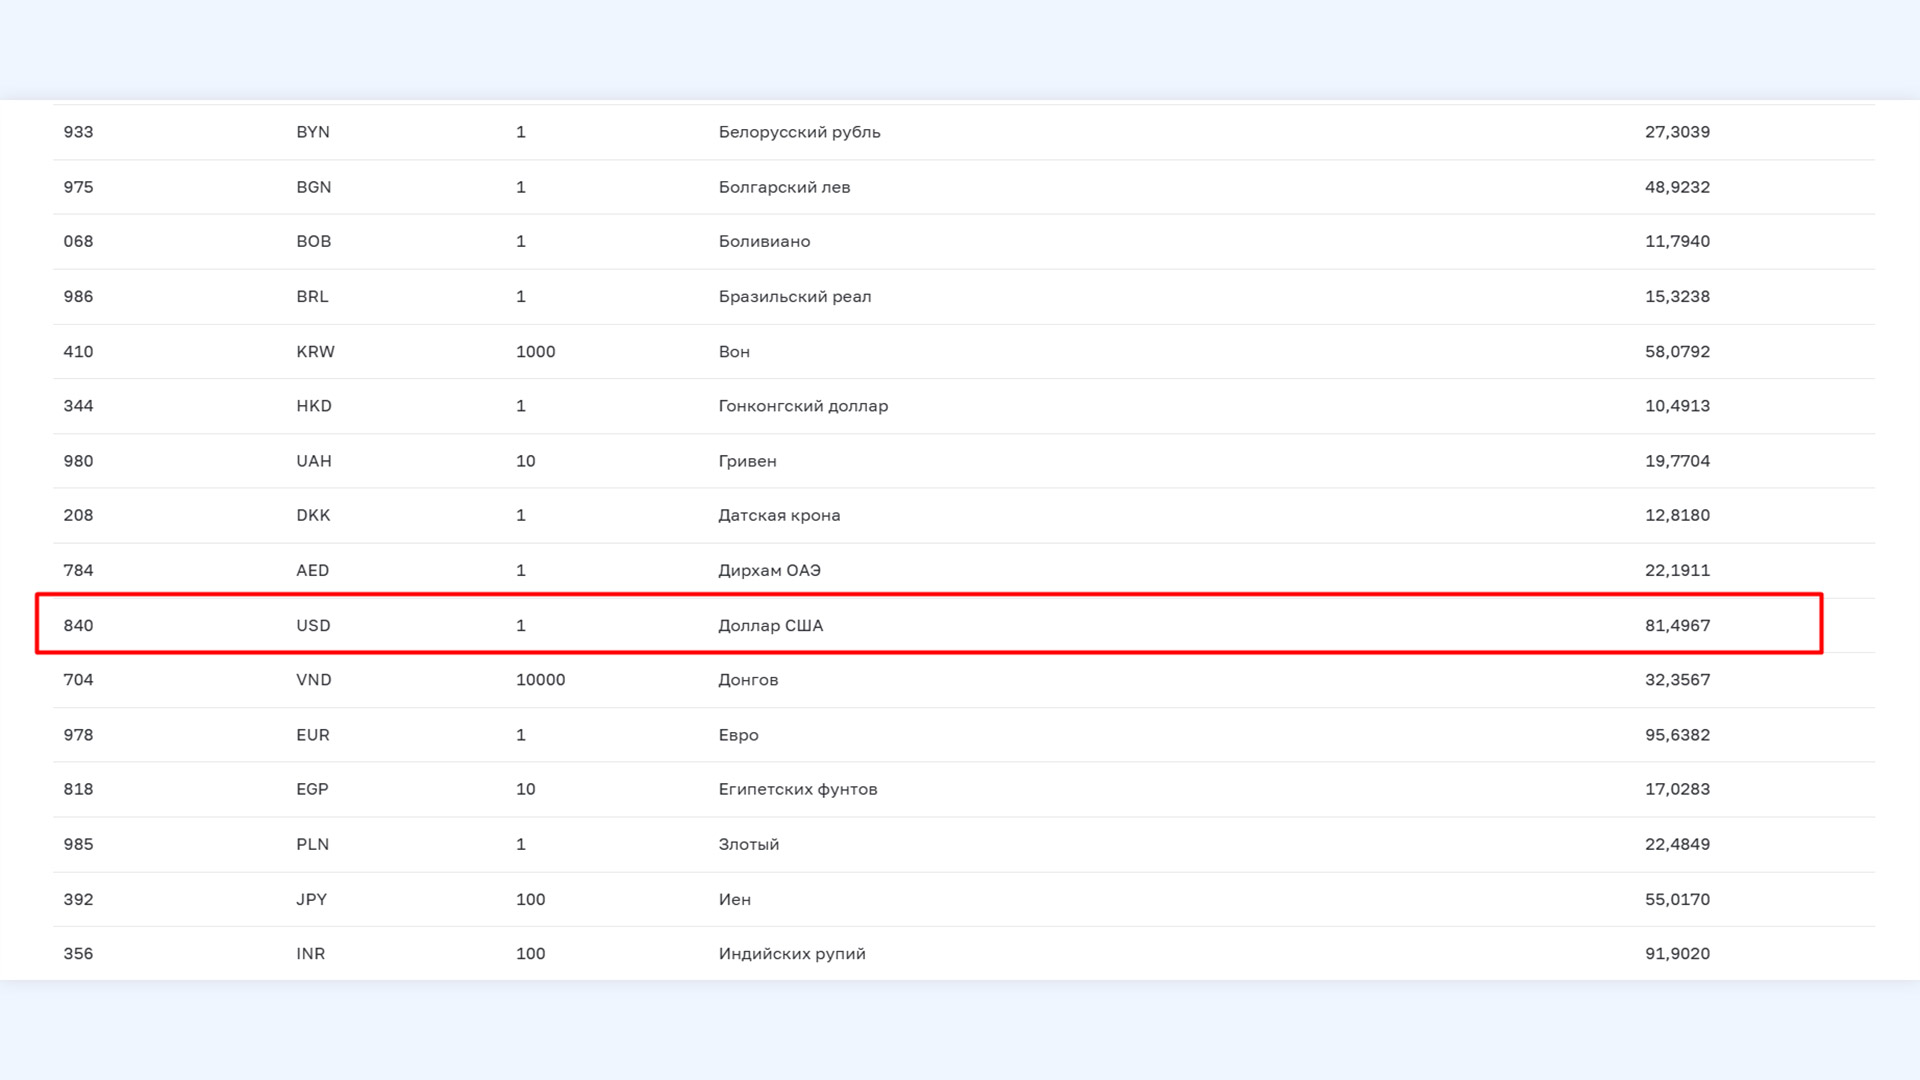Screen dimensions: 1920x1080
Task: Click the Бразильский реал name
Action: 794,296
